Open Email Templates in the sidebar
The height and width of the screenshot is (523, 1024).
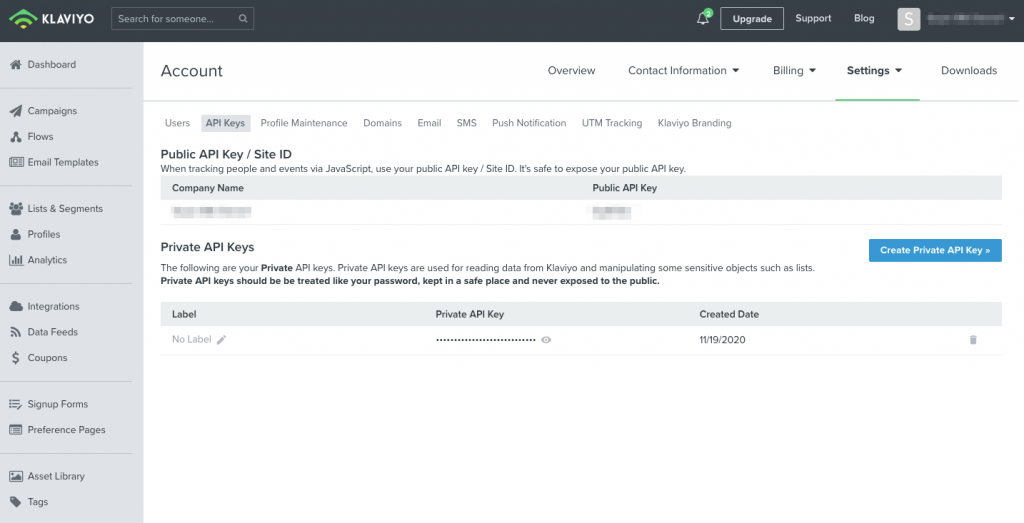point(63,162)
